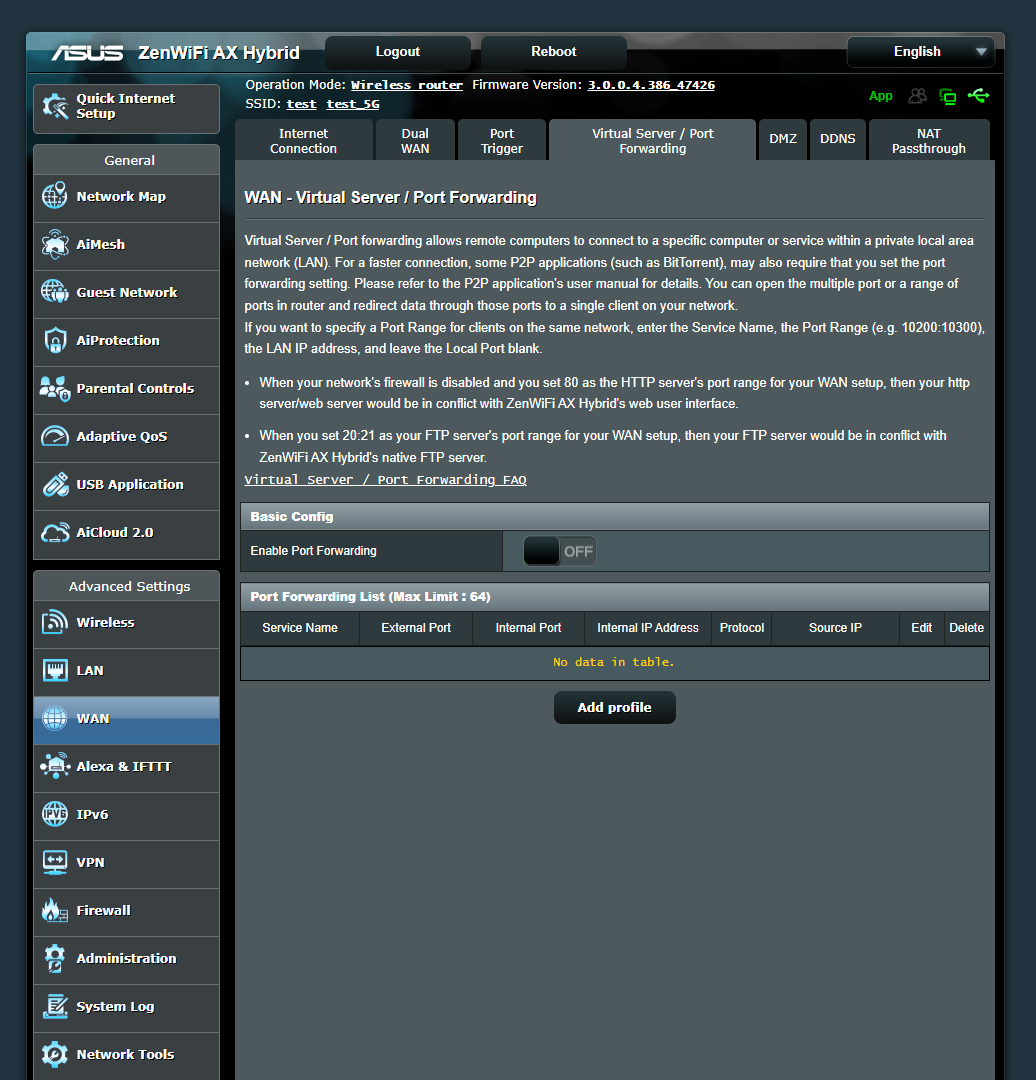View firmware version 3.0.0.4.386_47426 details
Screen dimensions: 1036x1080
pos(651,84)
